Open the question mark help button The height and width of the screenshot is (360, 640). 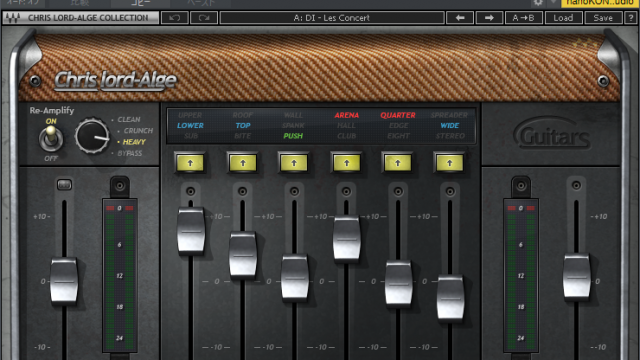(631, 18)
